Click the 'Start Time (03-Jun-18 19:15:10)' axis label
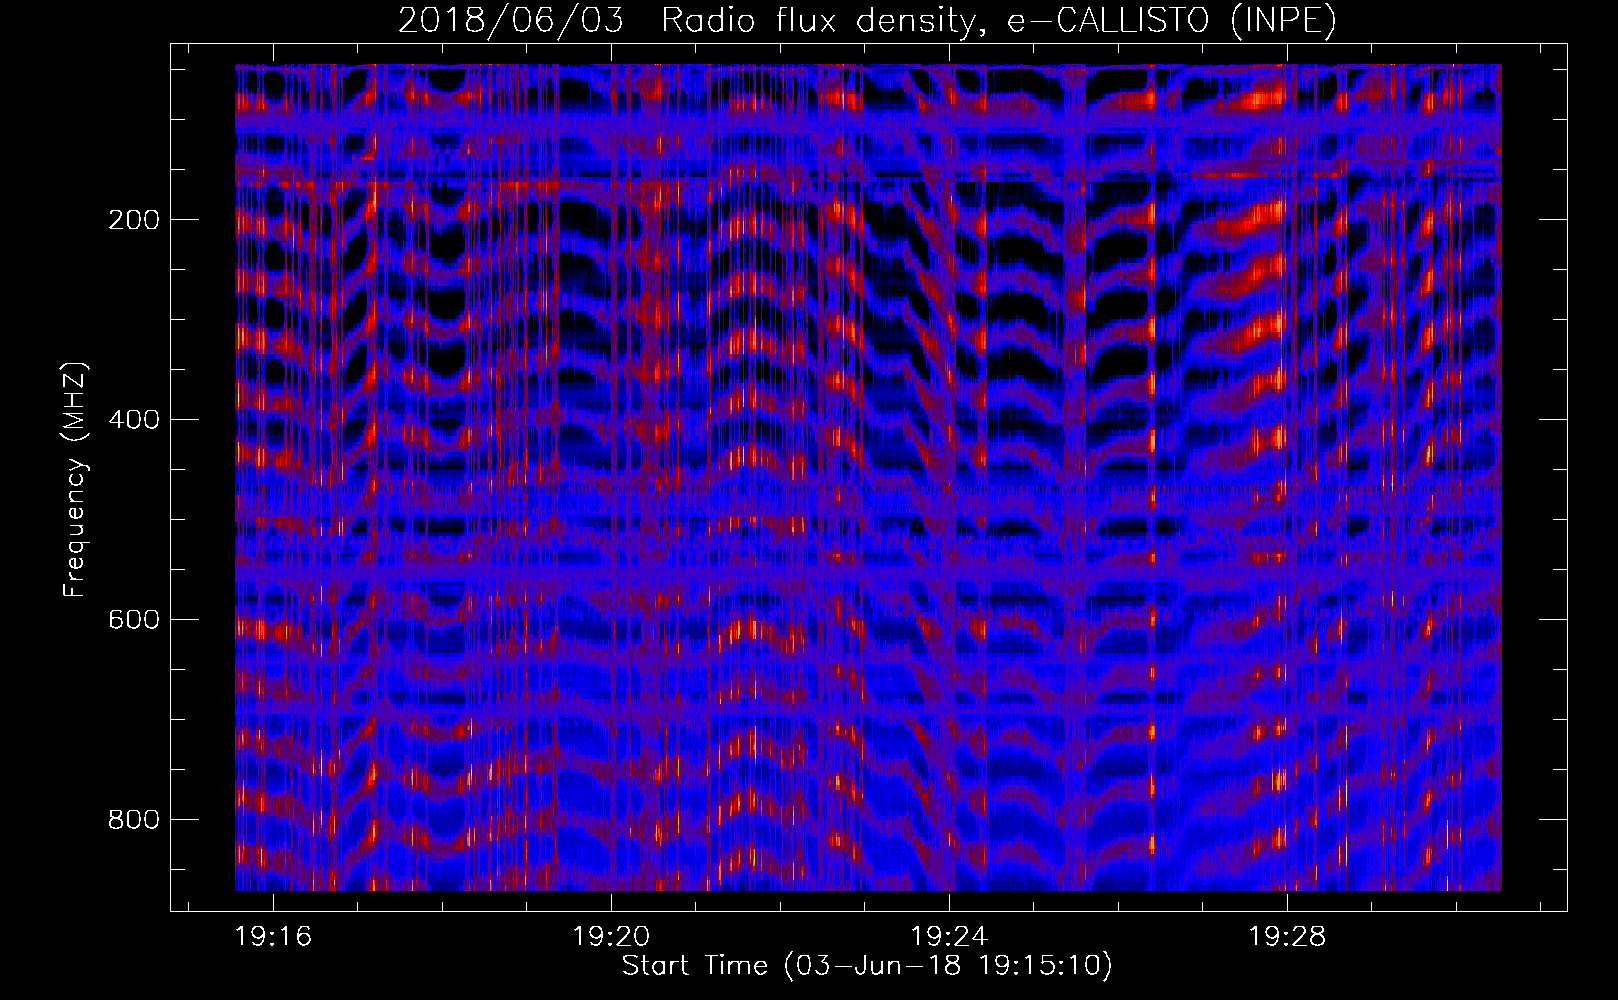 pyautogui.click(x=867, y=966)
